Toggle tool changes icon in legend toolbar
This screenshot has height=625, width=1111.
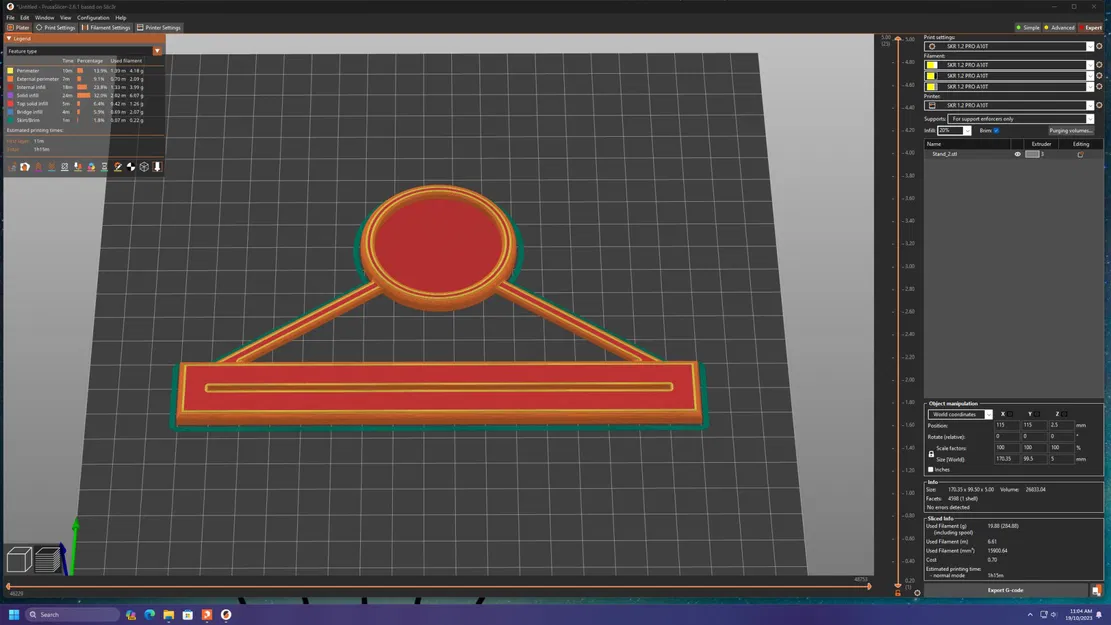(x=78, y=167)
